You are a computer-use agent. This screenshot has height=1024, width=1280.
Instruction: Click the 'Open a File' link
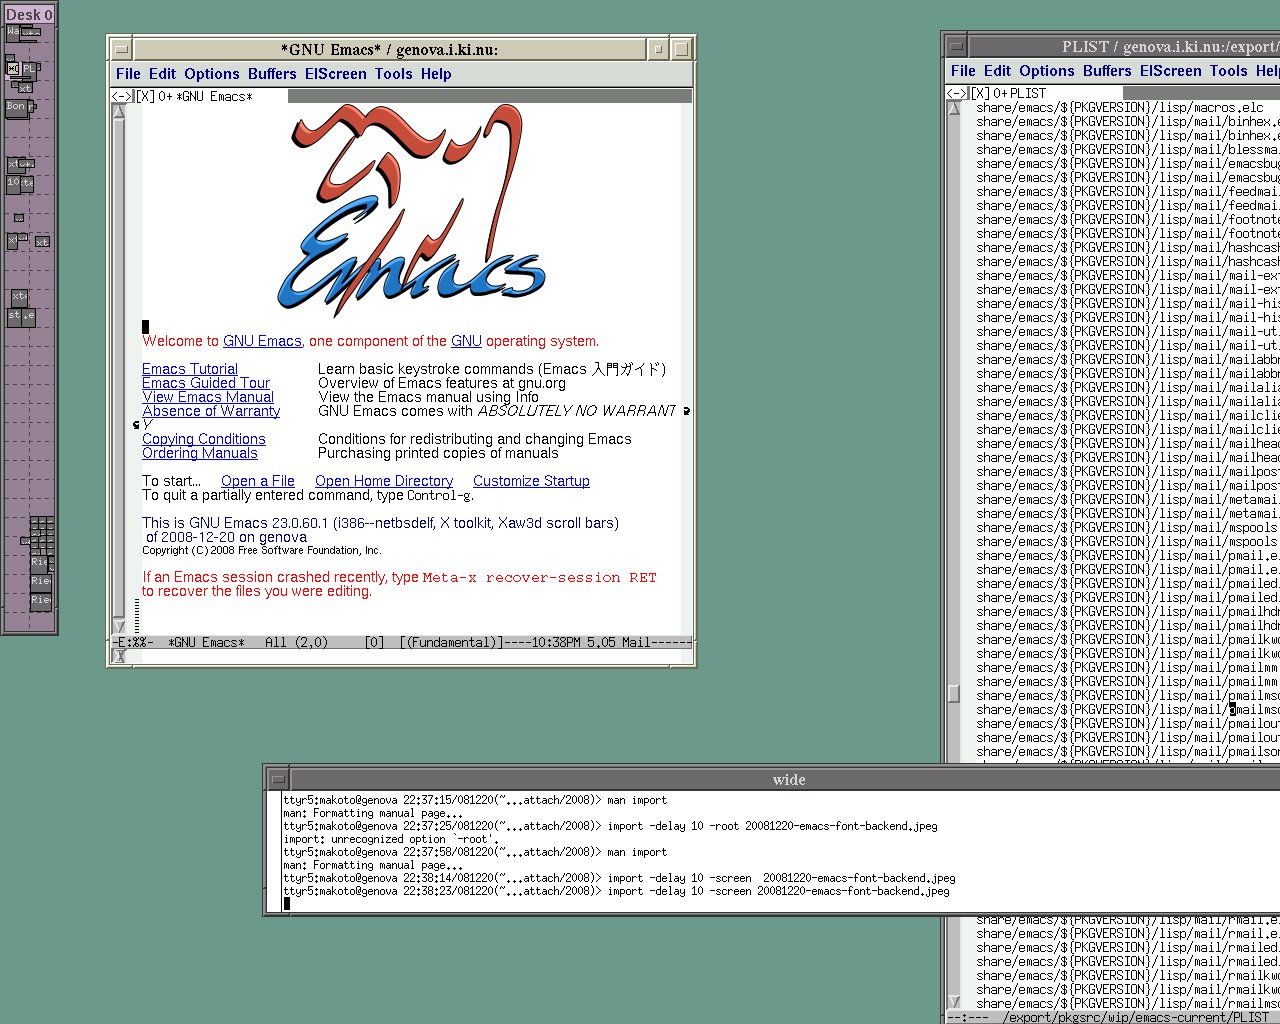point(258,481)
